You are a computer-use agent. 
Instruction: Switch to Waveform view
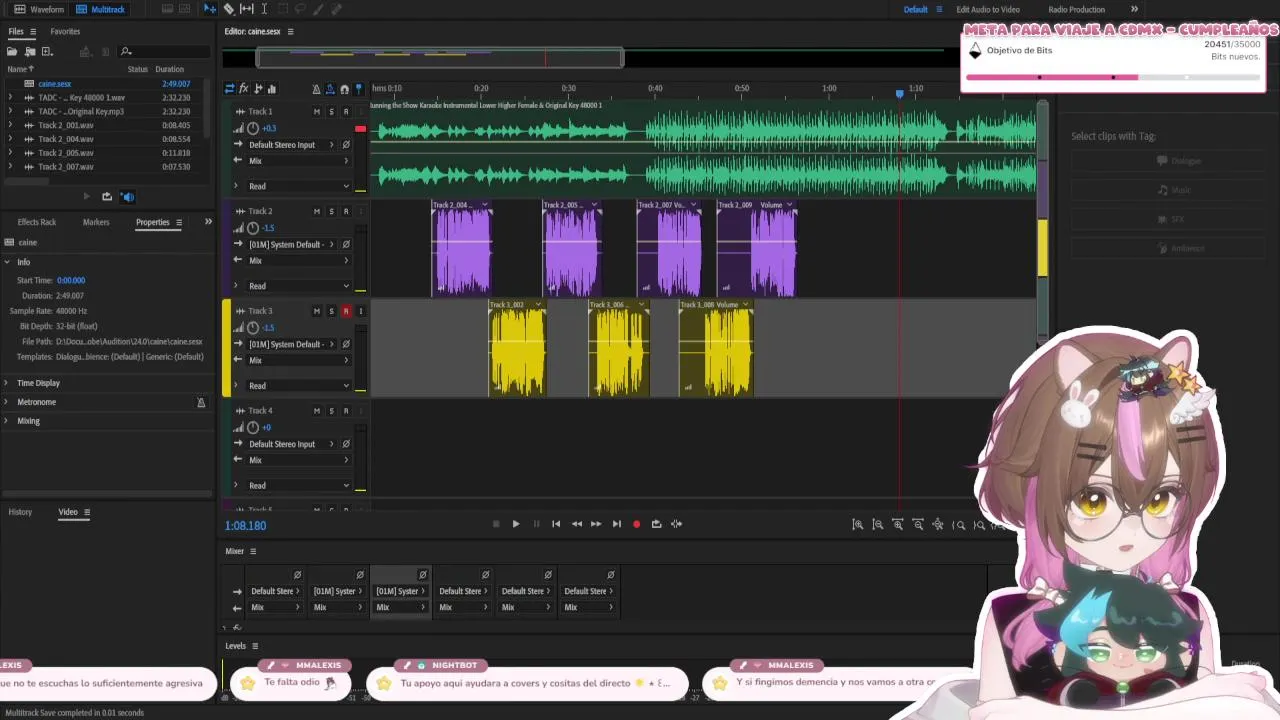pos(39,9)
